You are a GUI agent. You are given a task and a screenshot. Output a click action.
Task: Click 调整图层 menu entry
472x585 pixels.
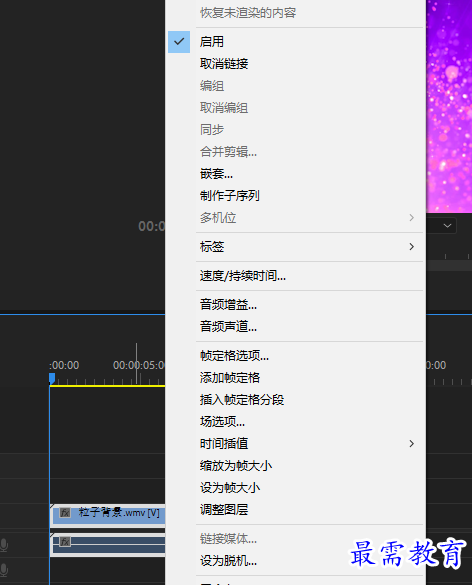[x=295, y=509]
